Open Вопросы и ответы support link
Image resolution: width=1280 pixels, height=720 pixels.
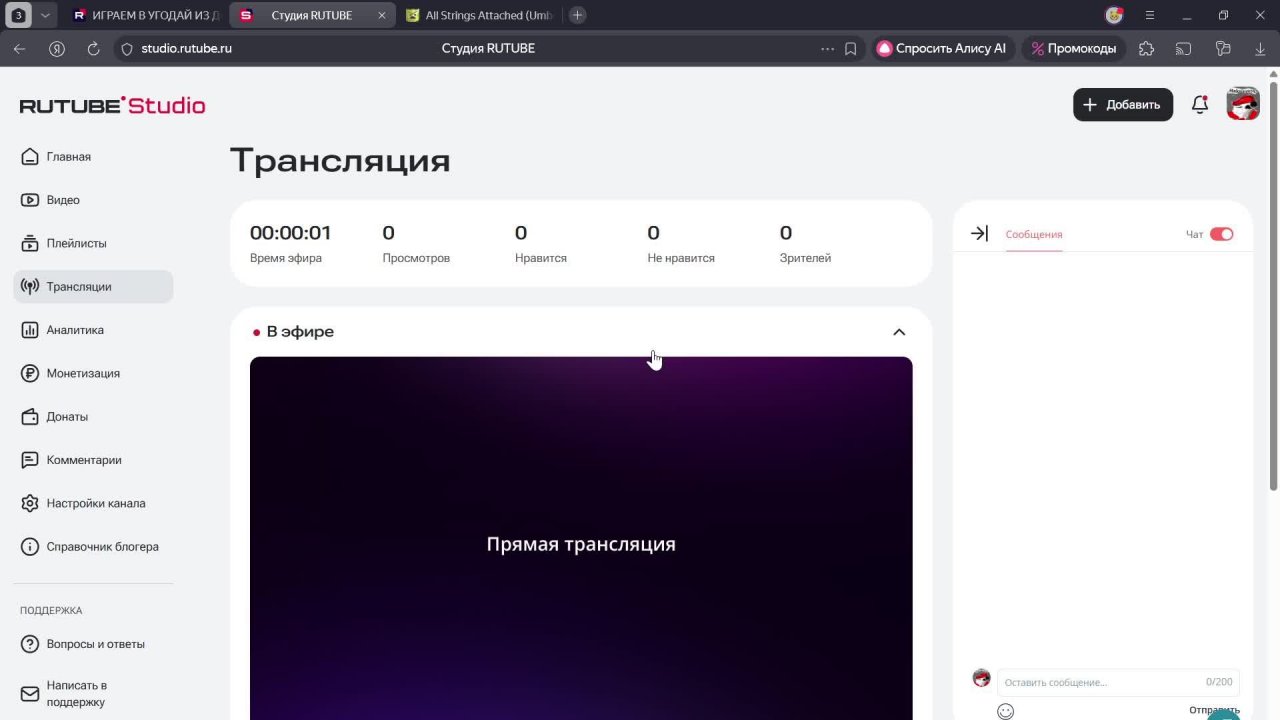click(x=95, y=644)
